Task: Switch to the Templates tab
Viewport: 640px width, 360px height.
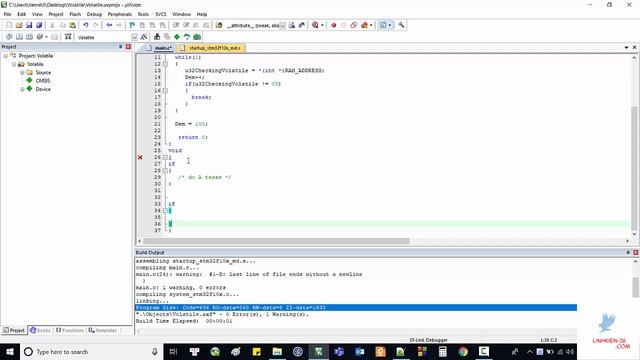Action: point(103,330)
